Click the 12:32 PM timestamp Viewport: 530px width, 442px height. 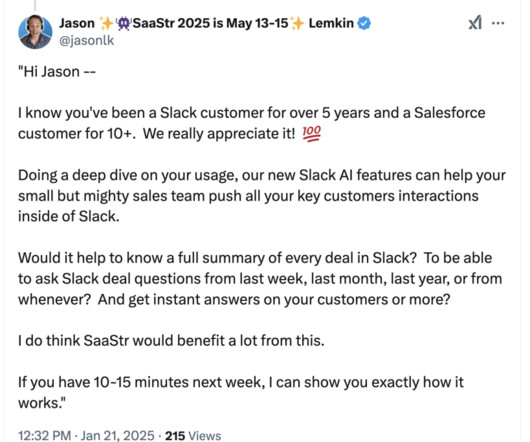point(45,436)
